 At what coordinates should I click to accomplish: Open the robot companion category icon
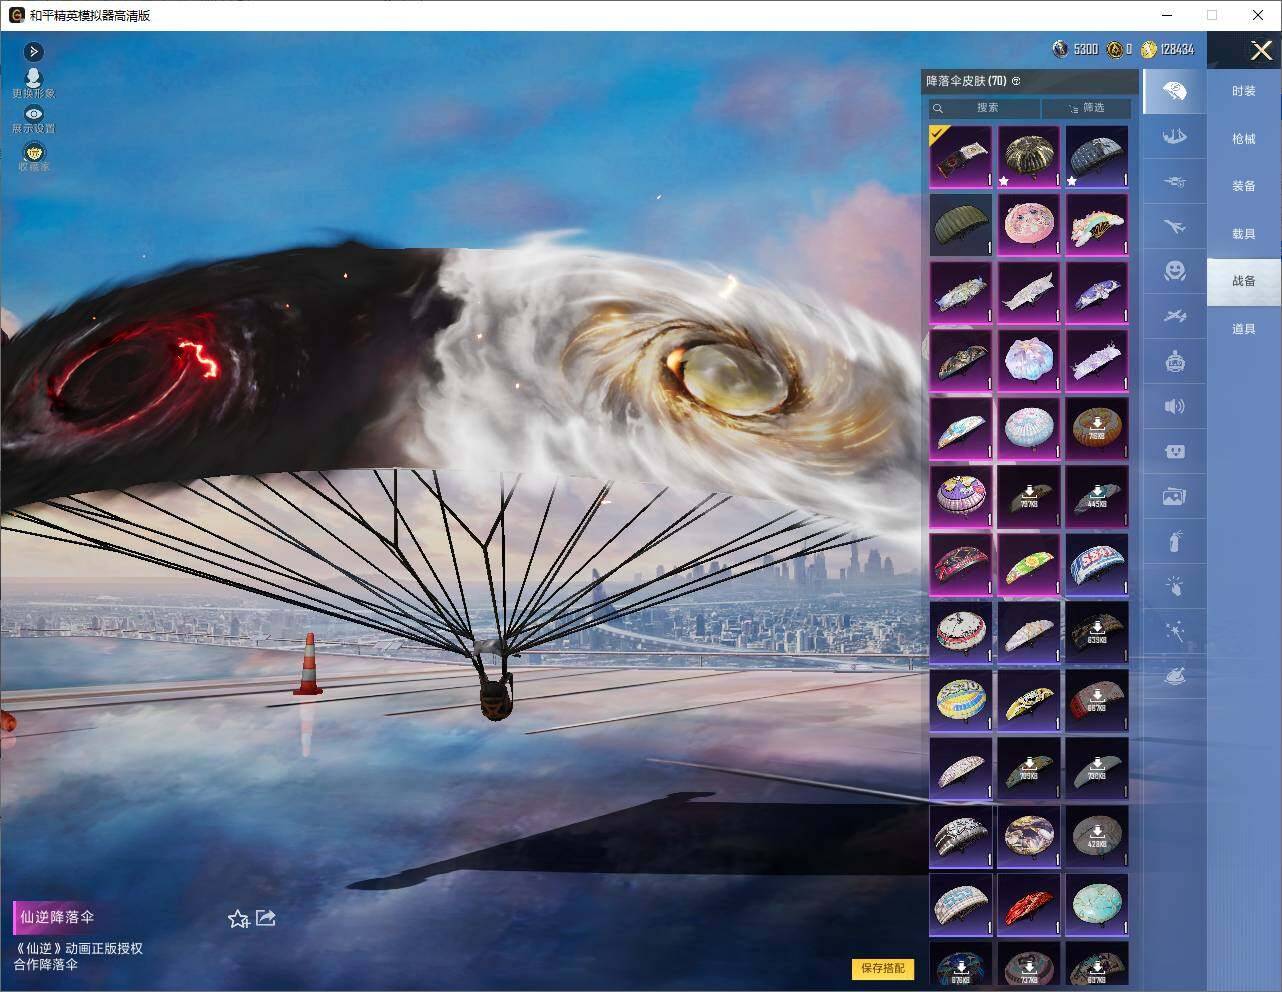tap(1175, 361)
